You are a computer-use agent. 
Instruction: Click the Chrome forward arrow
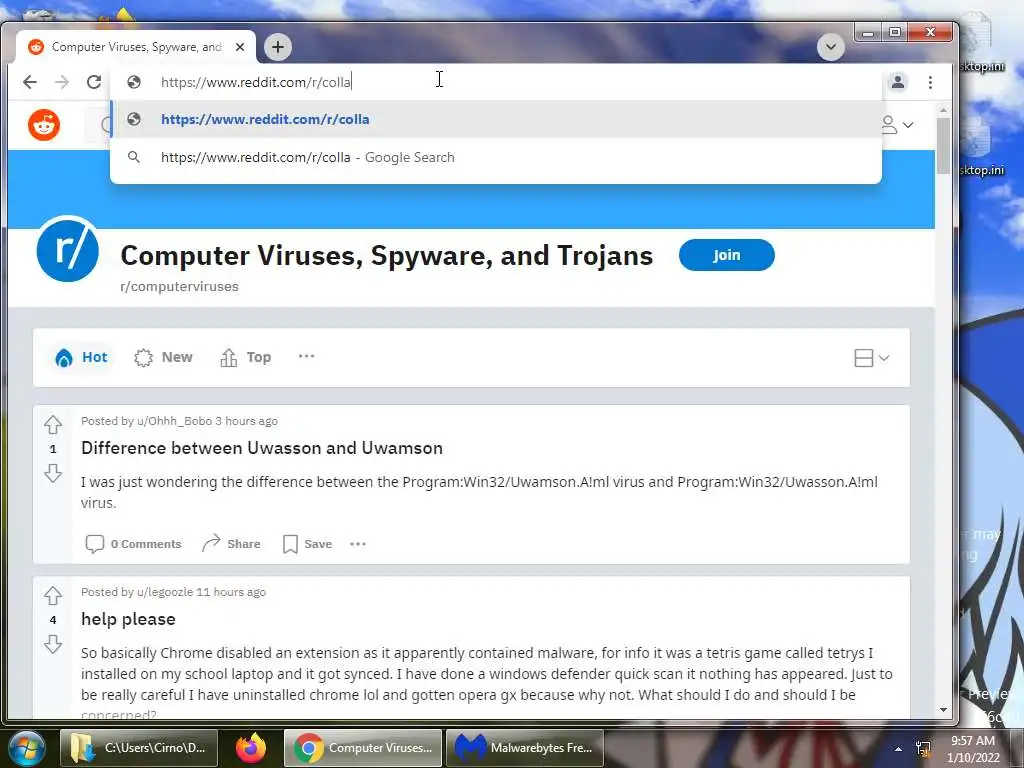tap(61, 82)
